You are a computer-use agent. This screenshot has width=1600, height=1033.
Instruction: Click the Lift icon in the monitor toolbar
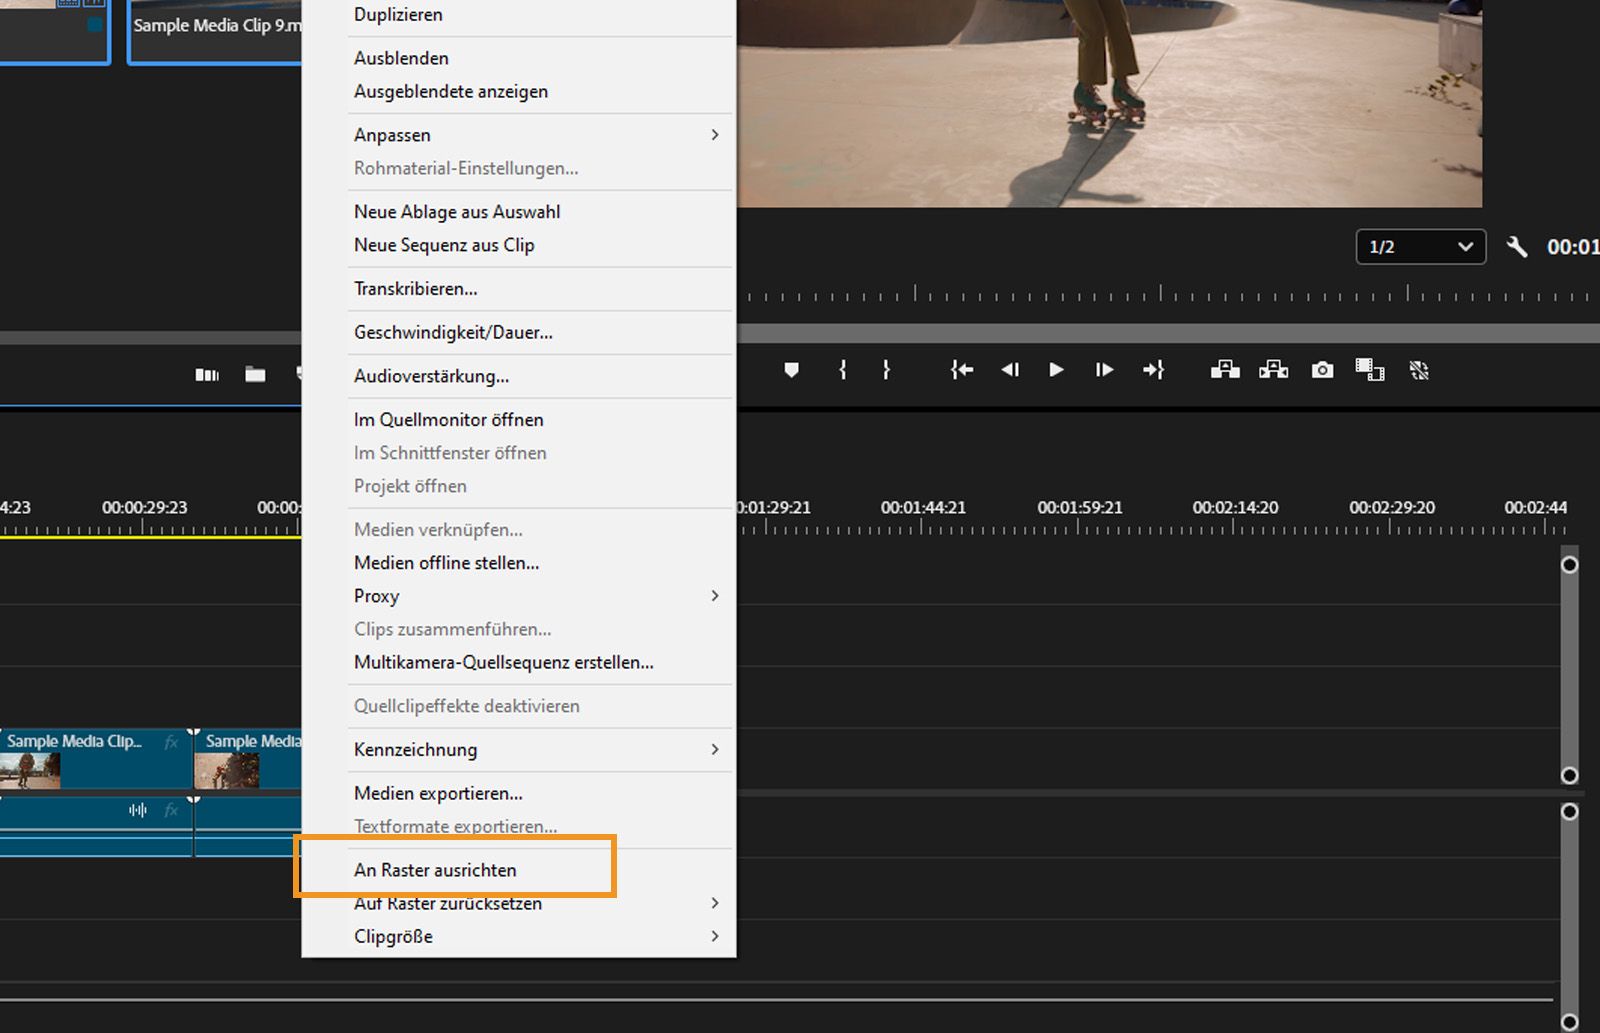tap(1224, 370)
